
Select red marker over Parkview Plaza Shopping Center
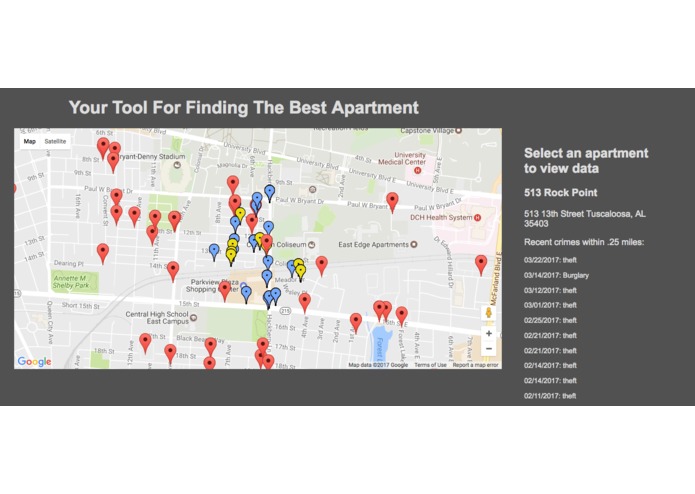(225, 290)
